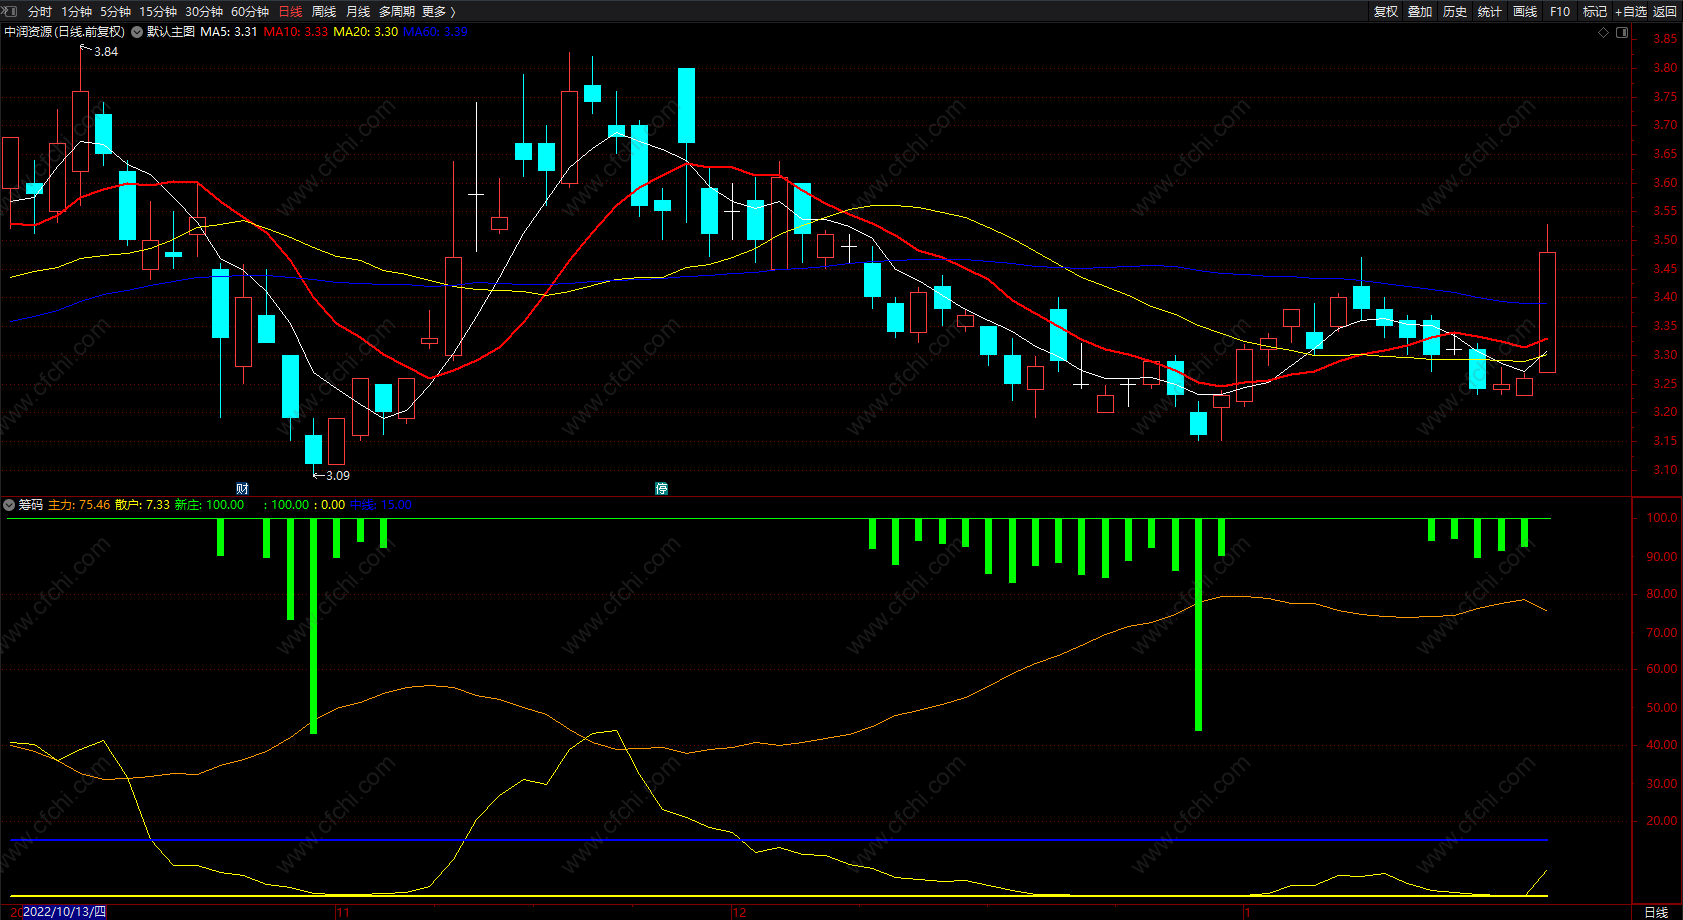Activate the 画线 drawing tool
The image size is (1683, 920).
1525,11
